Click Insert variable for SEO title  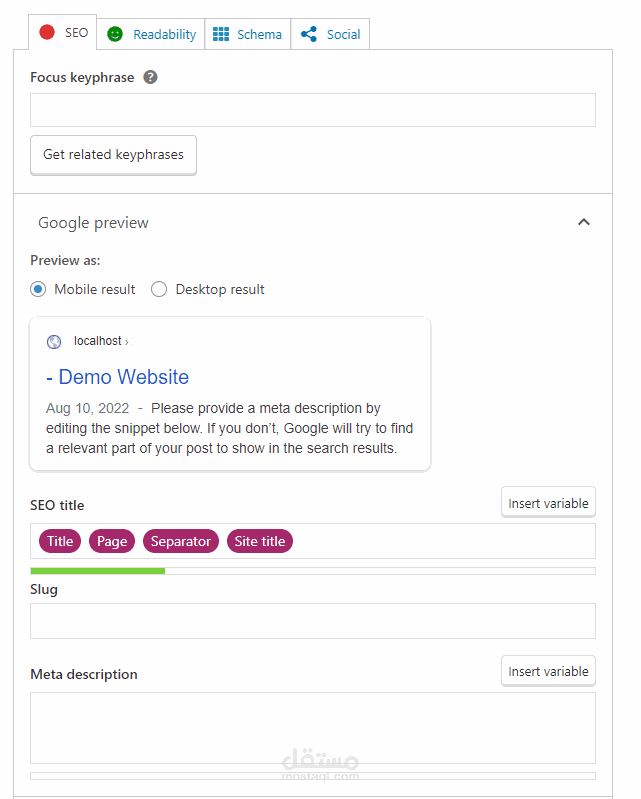click(548, 503)
